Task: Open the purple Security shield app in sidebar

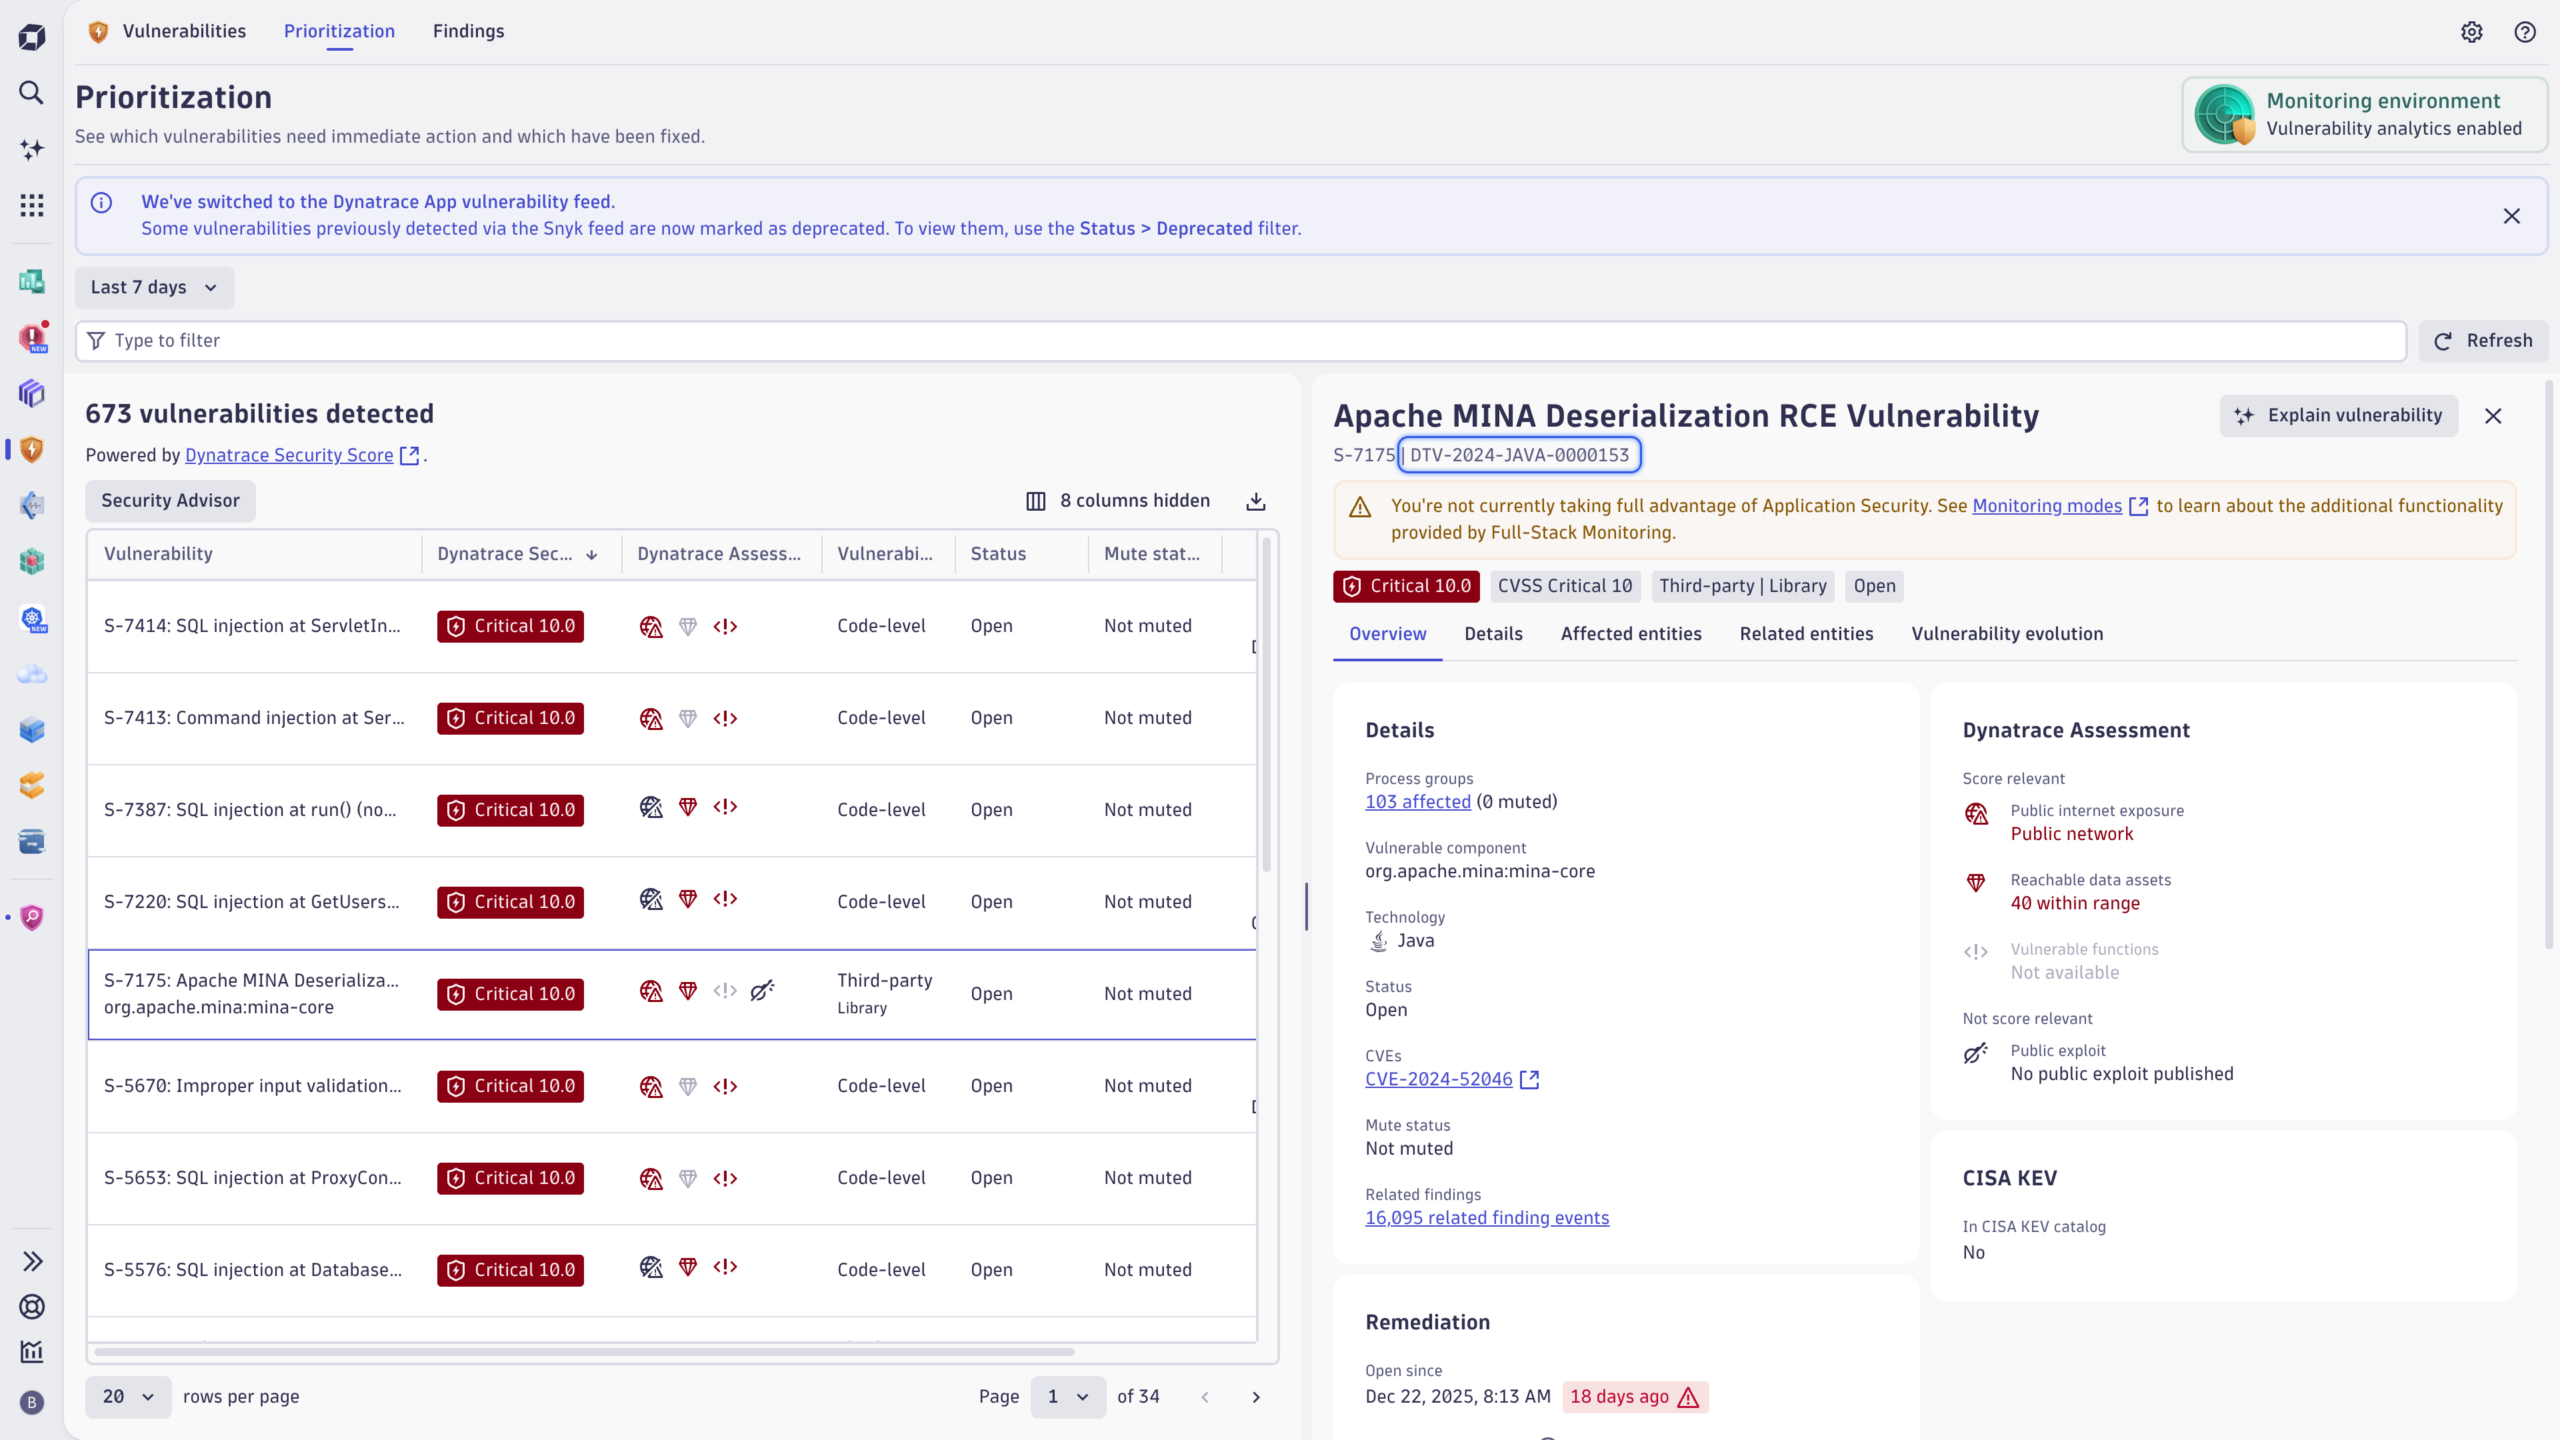Action: [x=31, y=917]
